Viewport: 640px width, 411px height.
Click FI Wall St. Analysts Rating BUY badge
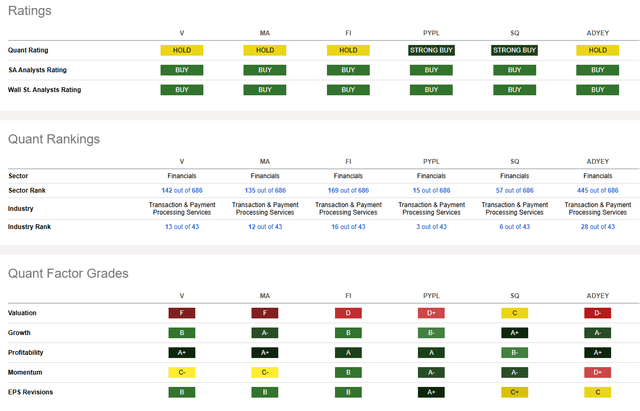(348, 90)
